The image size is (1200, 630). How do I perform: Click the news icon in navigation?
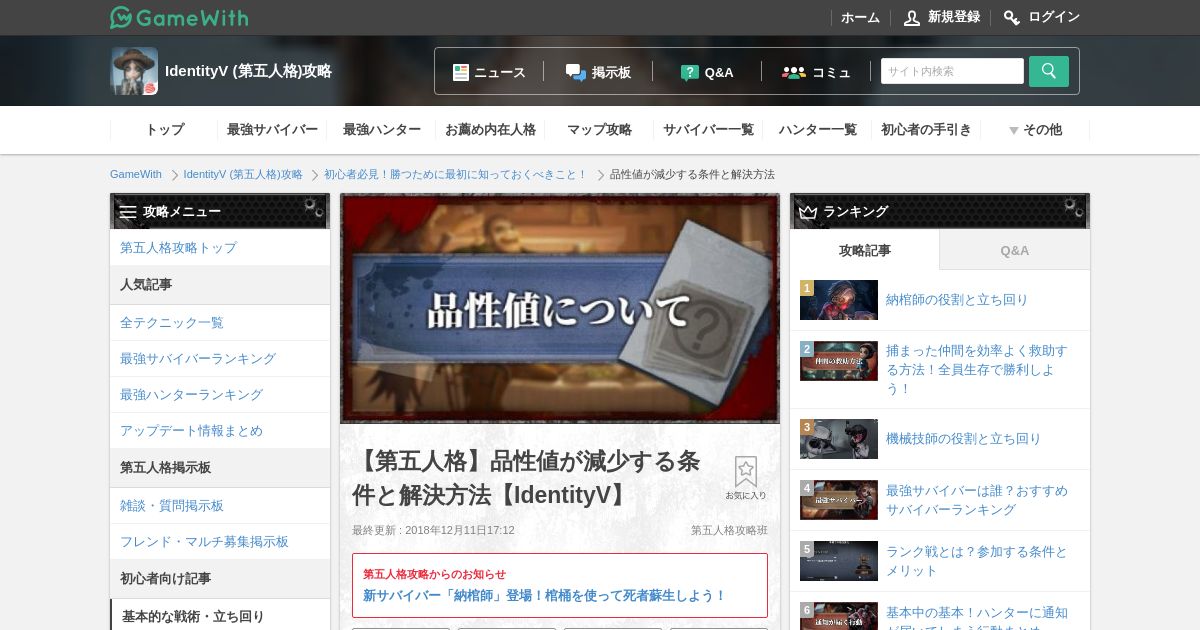461,72
